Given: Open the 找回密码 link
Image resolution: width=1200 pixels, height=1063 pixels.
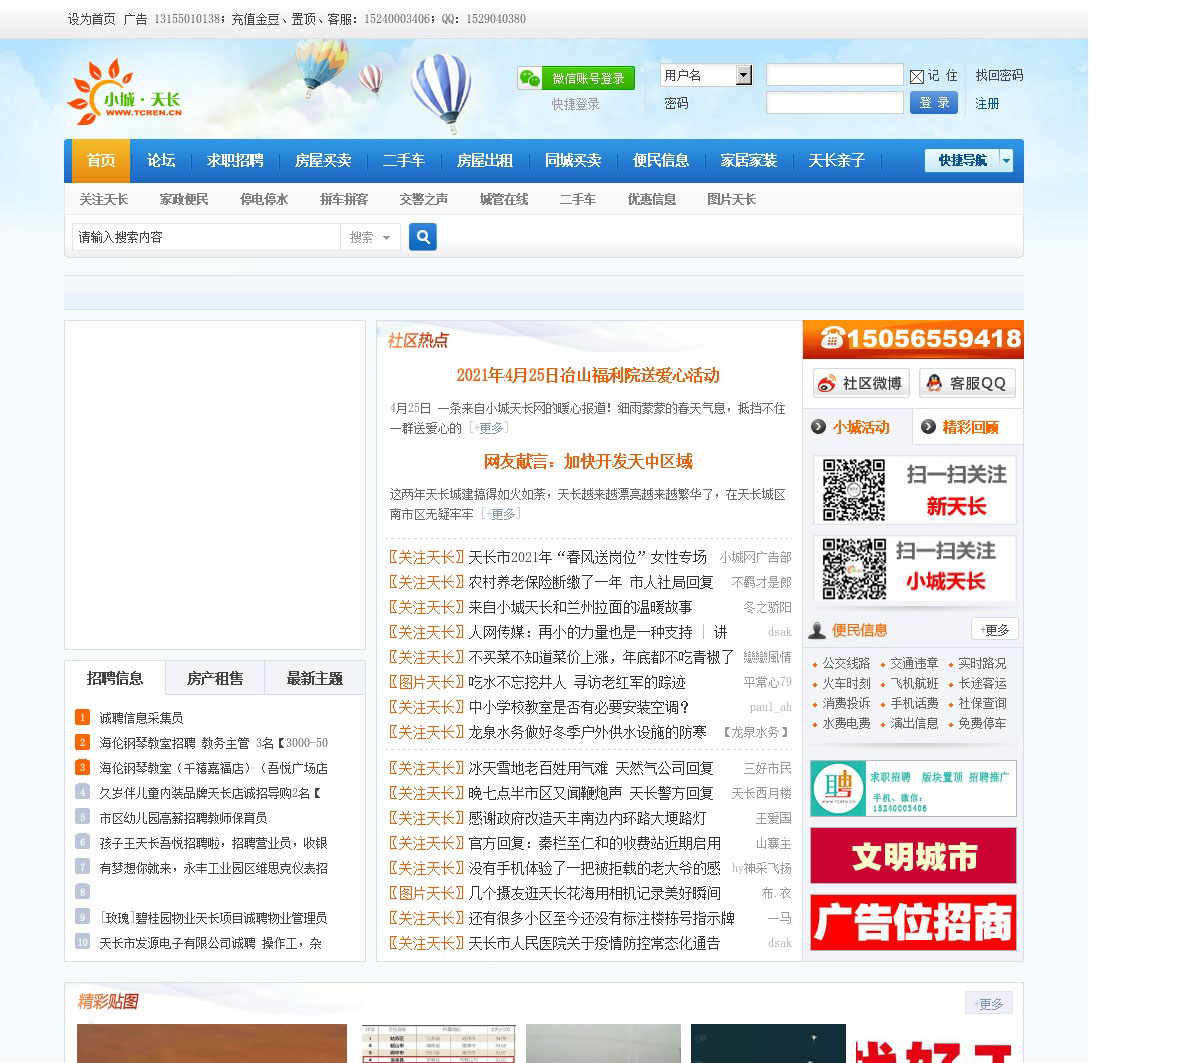Looking at the screenshot, I should [999, 75].
